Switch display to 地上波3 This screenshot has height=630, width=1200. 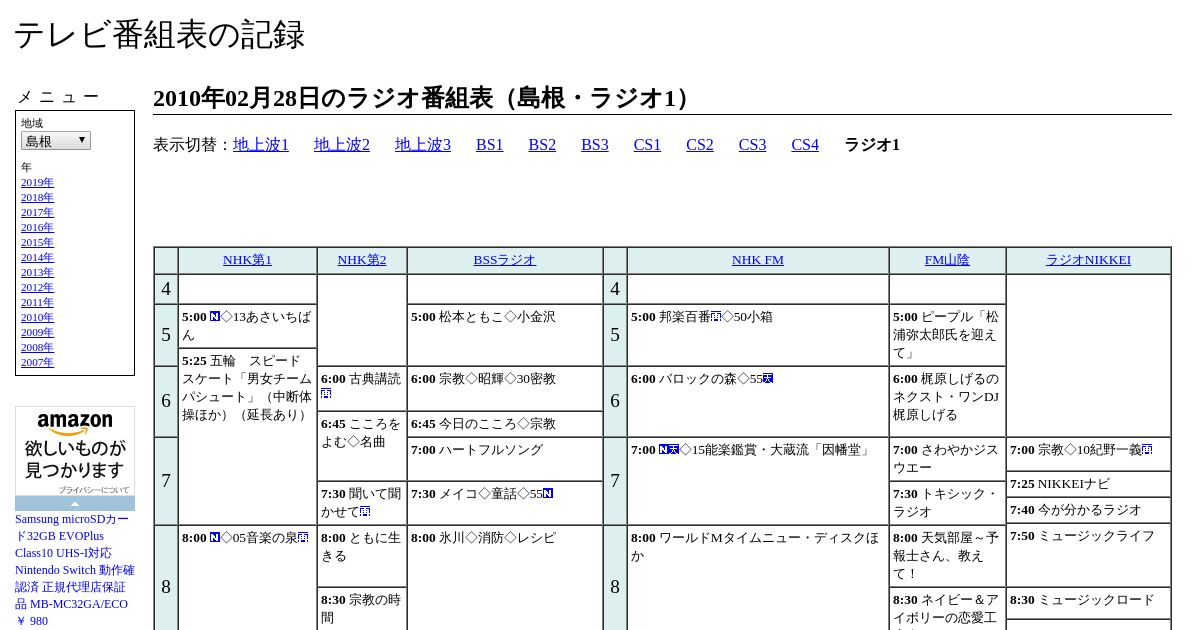click(423, 145)
